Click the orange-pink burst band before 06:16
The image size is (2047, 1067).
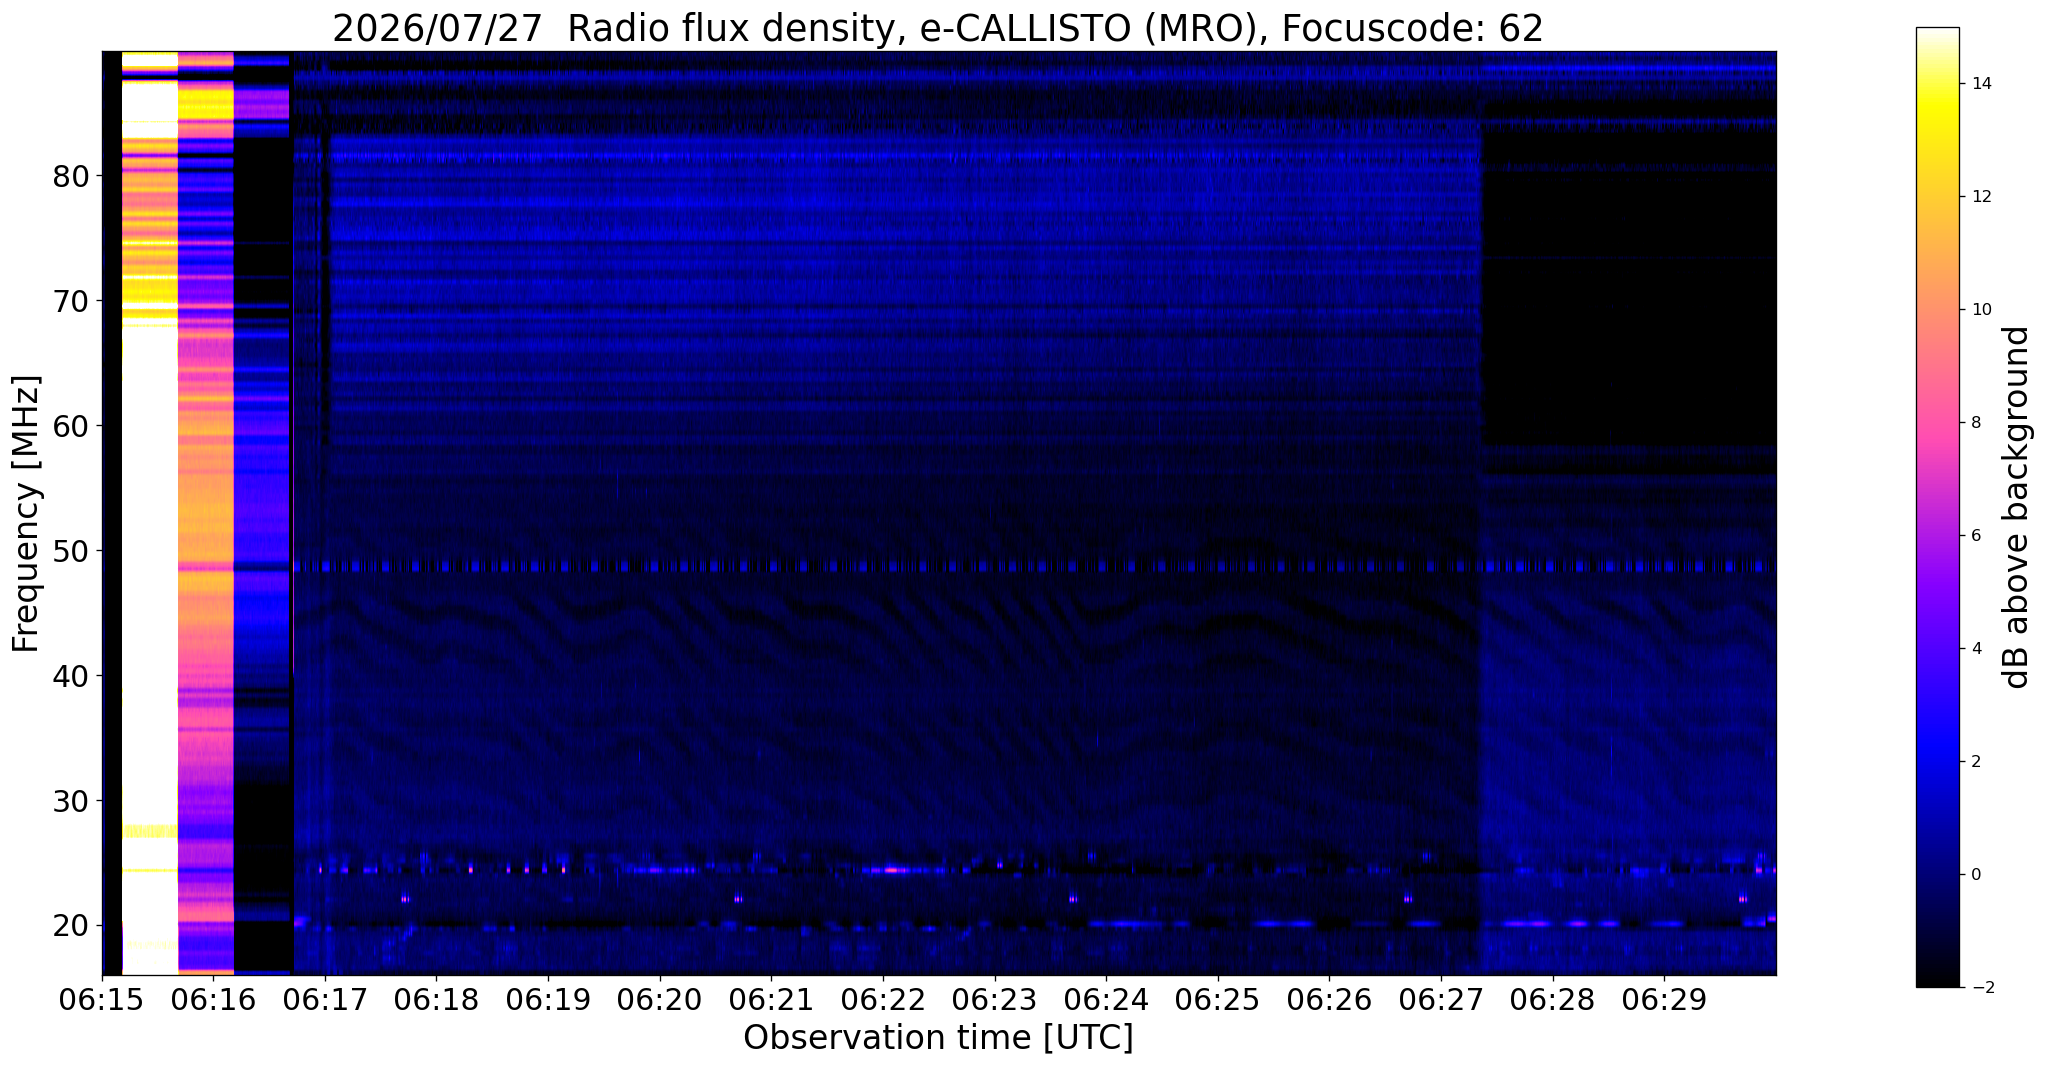pos(206,514)
